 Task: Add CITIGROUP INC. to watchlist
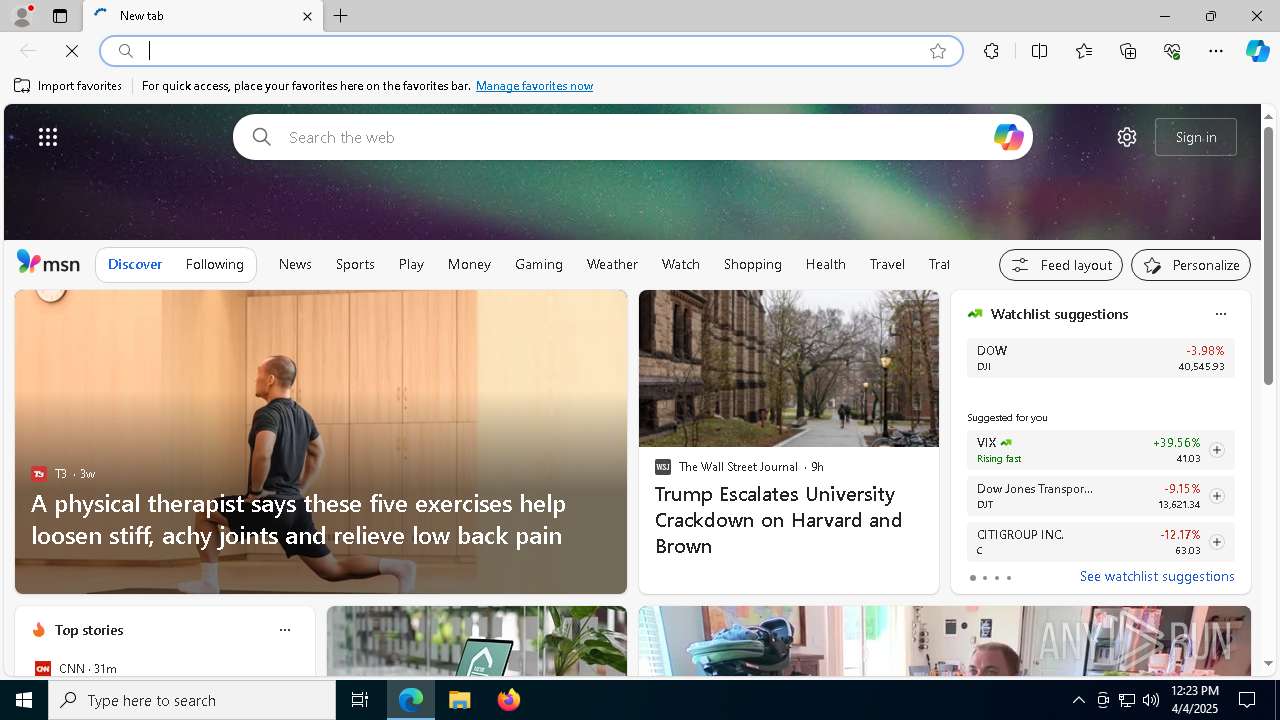(x=1216, y=542)
